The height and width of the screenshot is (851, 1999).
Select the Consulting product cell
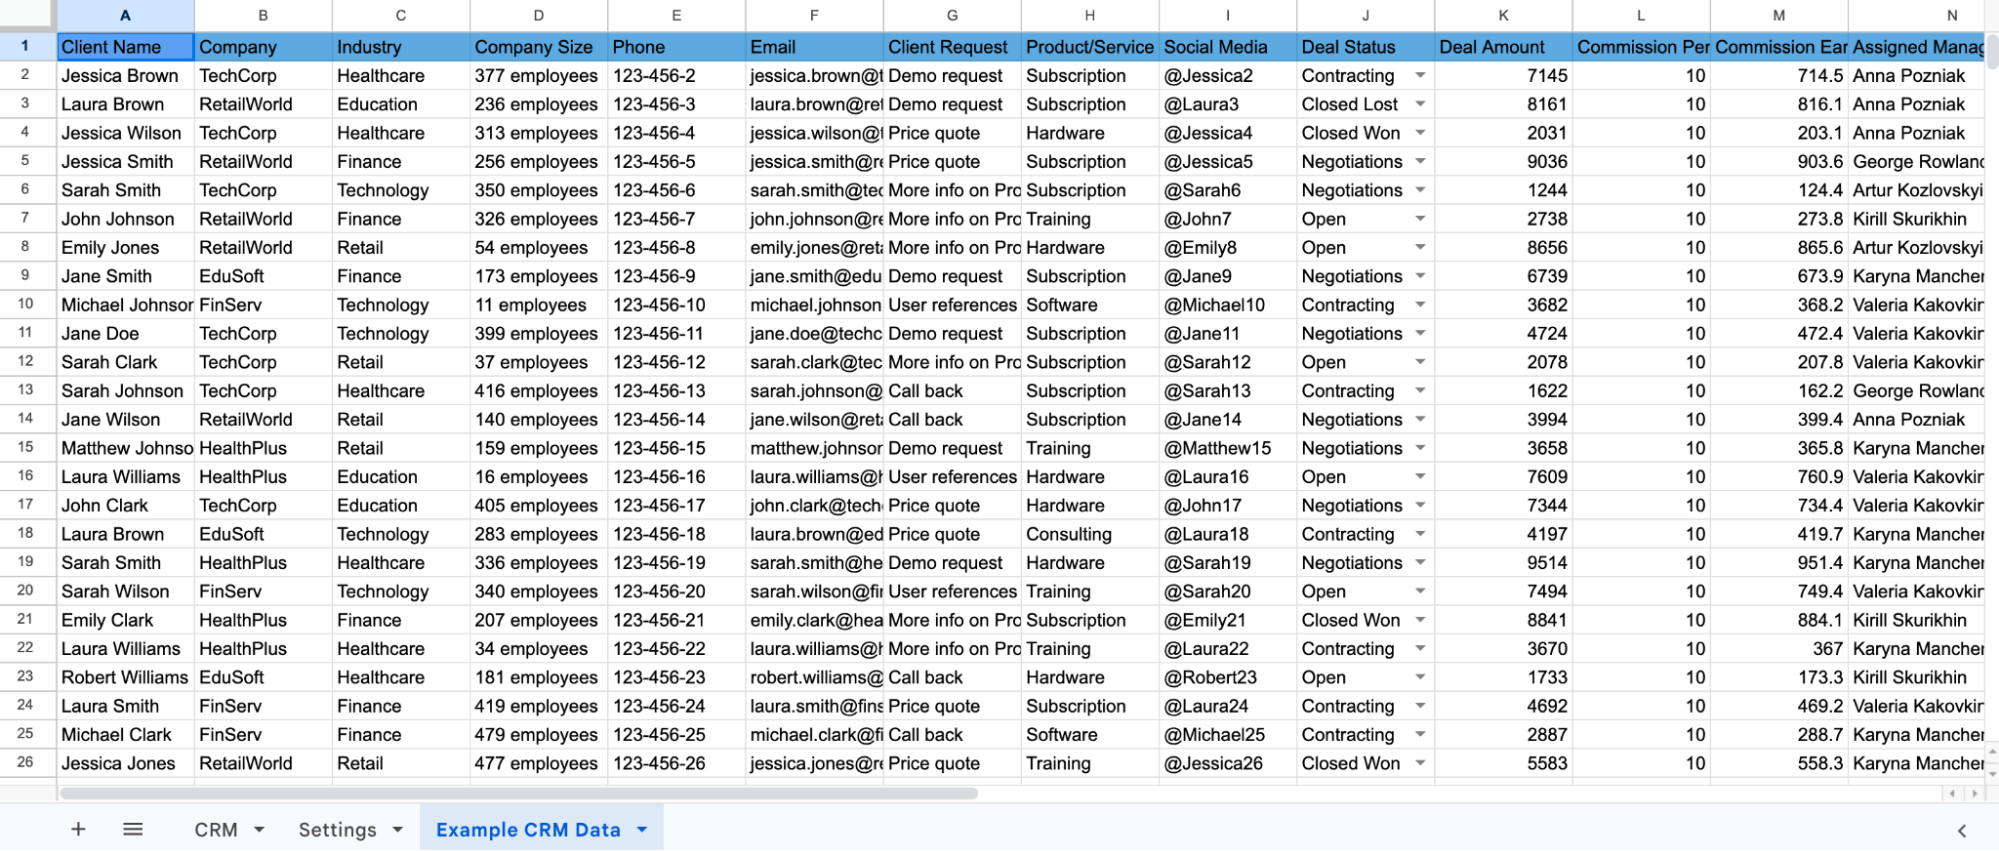click(x=1090, y=534)
